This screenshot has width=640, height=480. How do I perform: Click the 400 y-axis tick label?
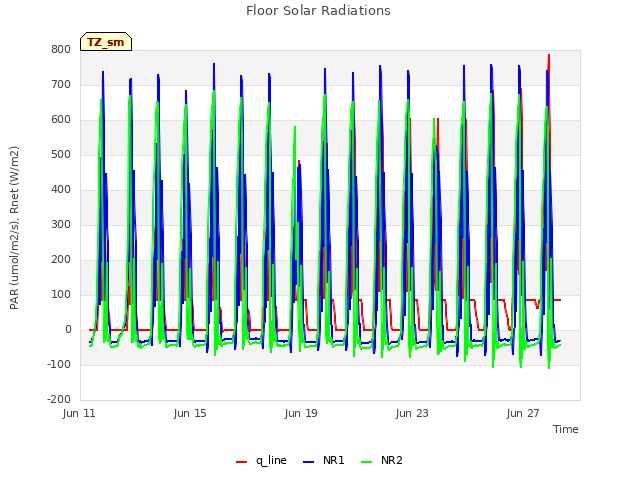[61, 189]
